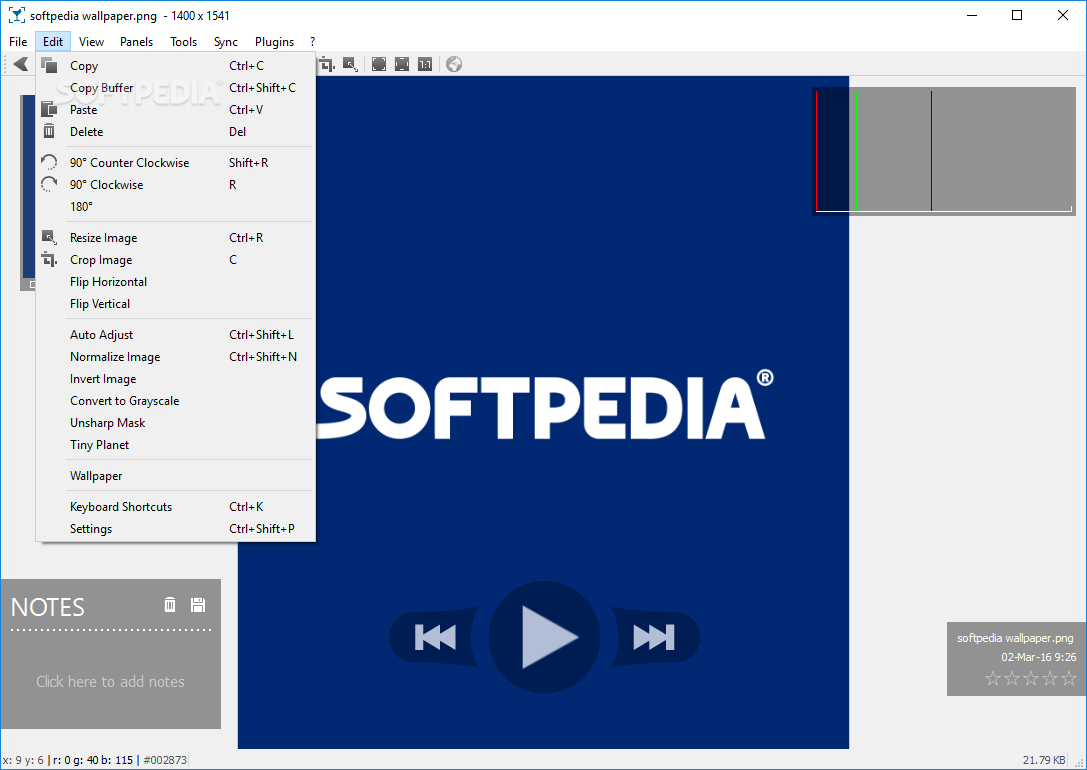Open Settings from the Edit menu
Viewport: 1087px width, 770px height.
coord(176,529)
